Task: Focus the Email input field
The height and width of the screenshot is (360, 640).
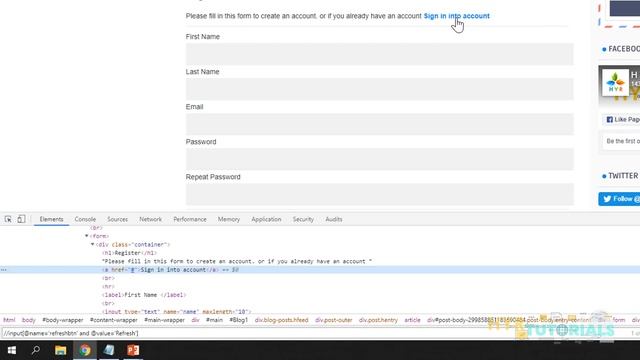Action: click(x=380, y=124)
